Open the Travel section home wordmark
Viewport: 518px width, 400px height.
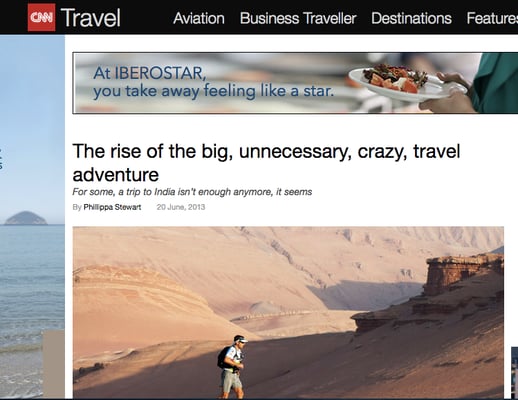coord(90,18)
